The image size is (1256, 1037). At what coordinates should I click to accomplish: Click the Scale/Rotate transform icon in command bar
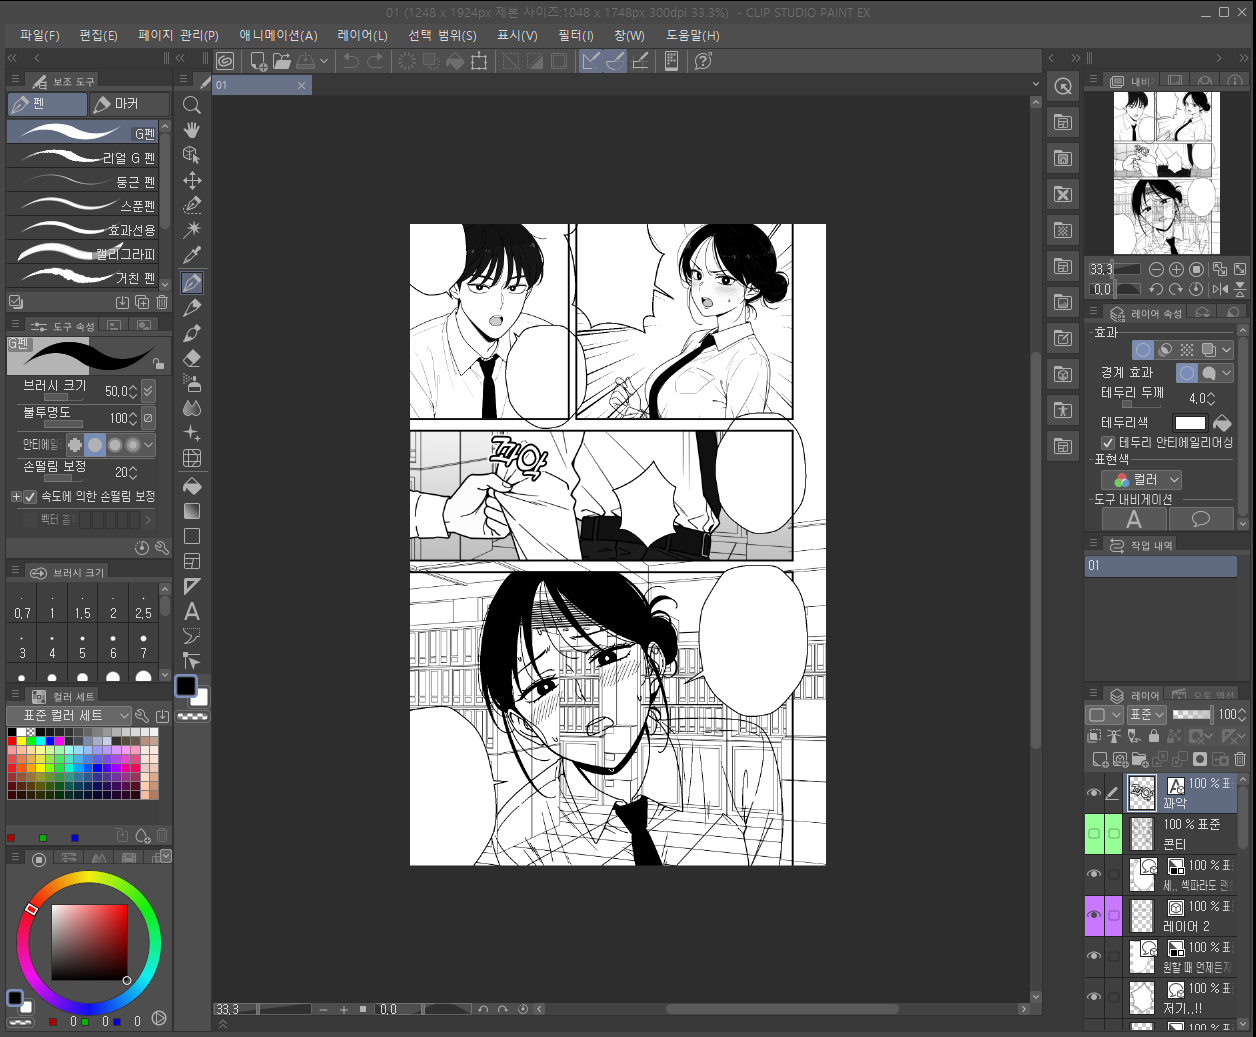(479, 61)
